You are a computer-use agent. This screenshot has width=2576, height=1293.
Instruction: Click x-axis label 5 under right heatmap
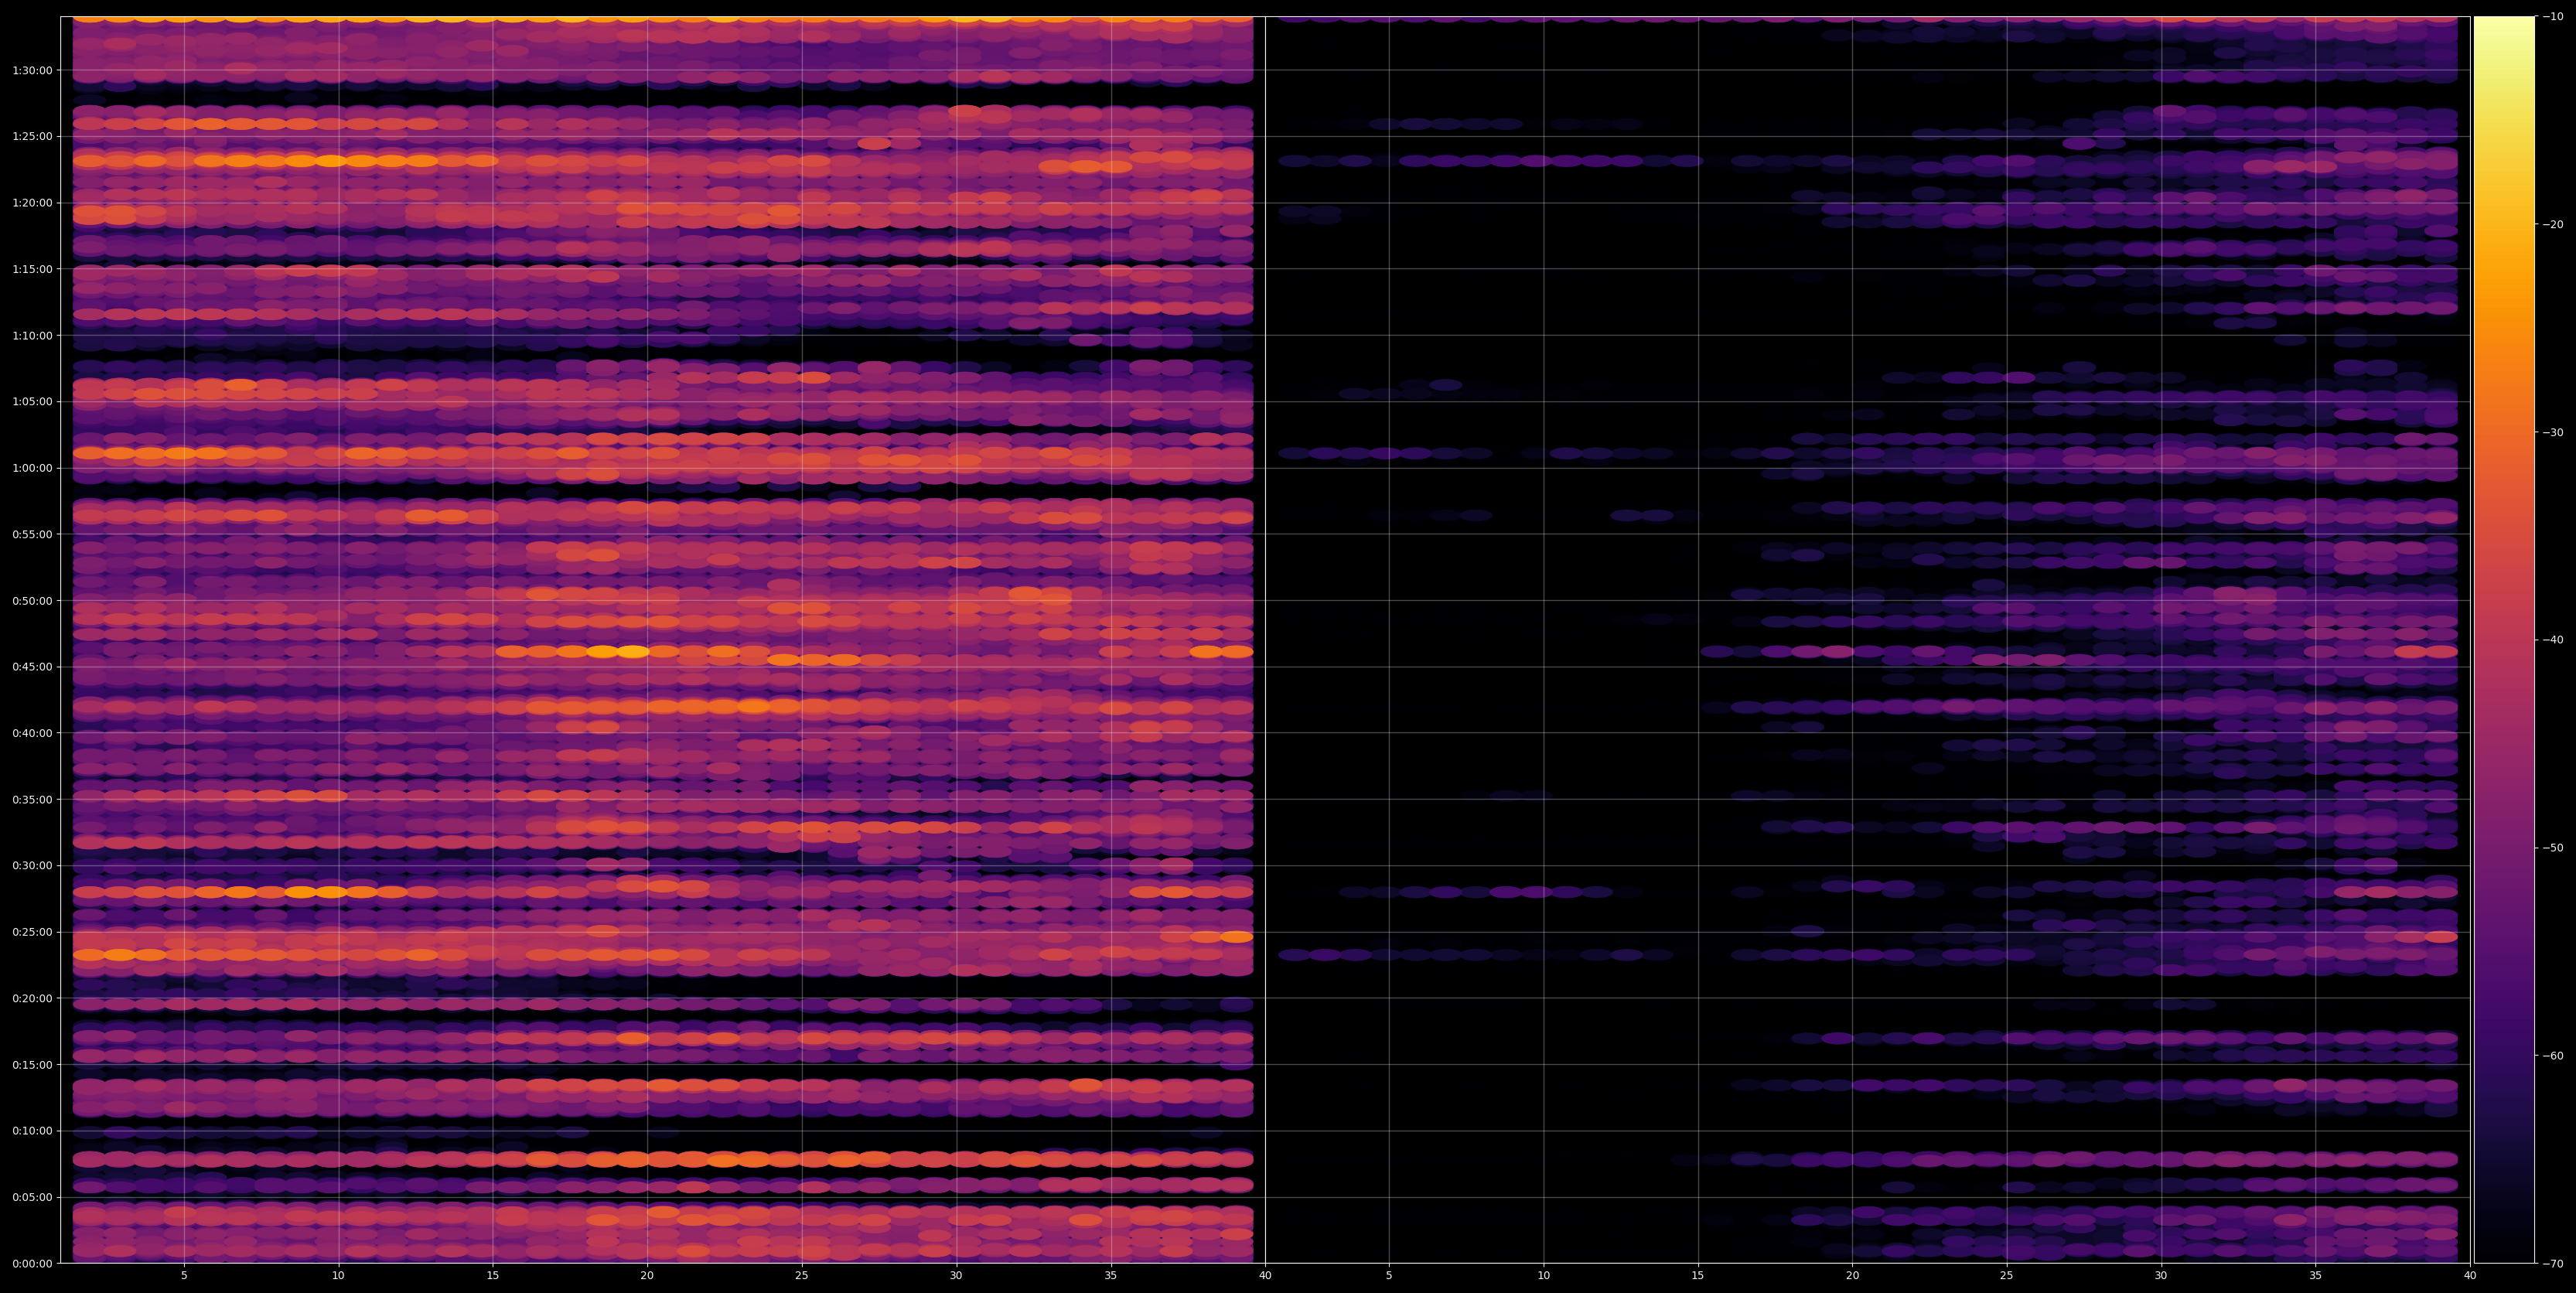[1389, 1276]
